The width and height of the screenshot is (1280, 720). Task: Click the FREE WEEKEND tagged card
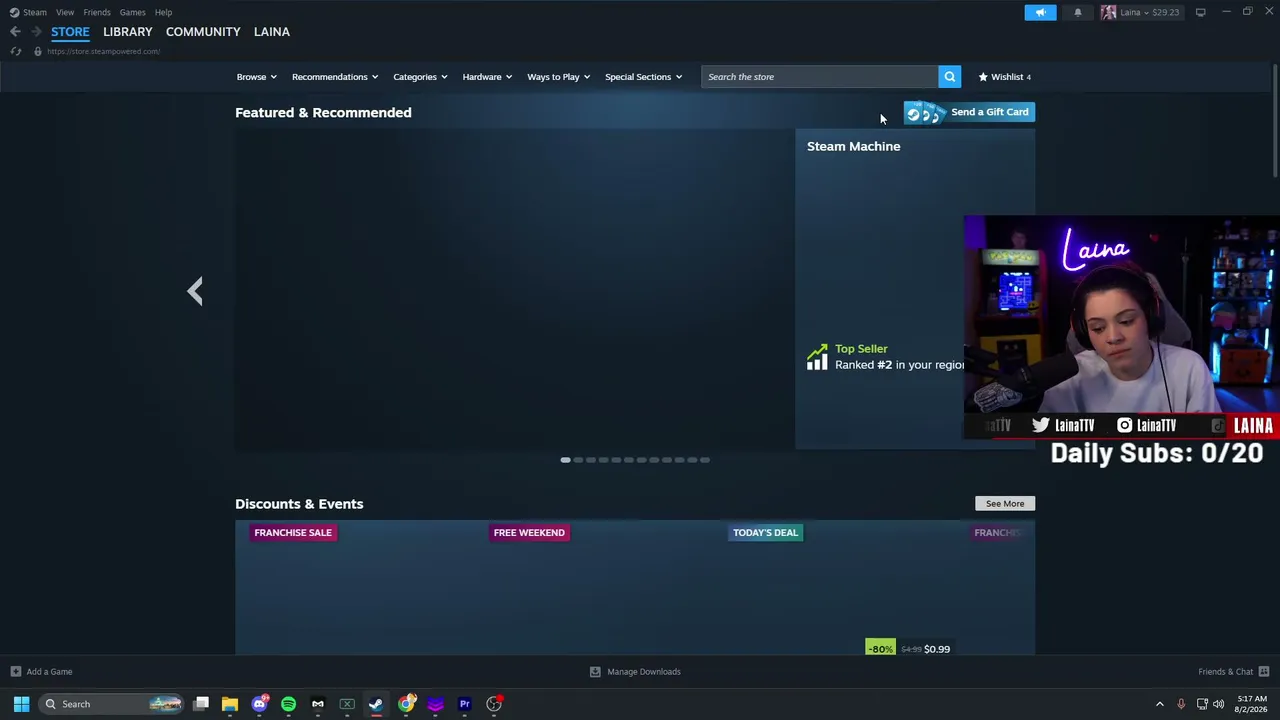tap(530, 533)
